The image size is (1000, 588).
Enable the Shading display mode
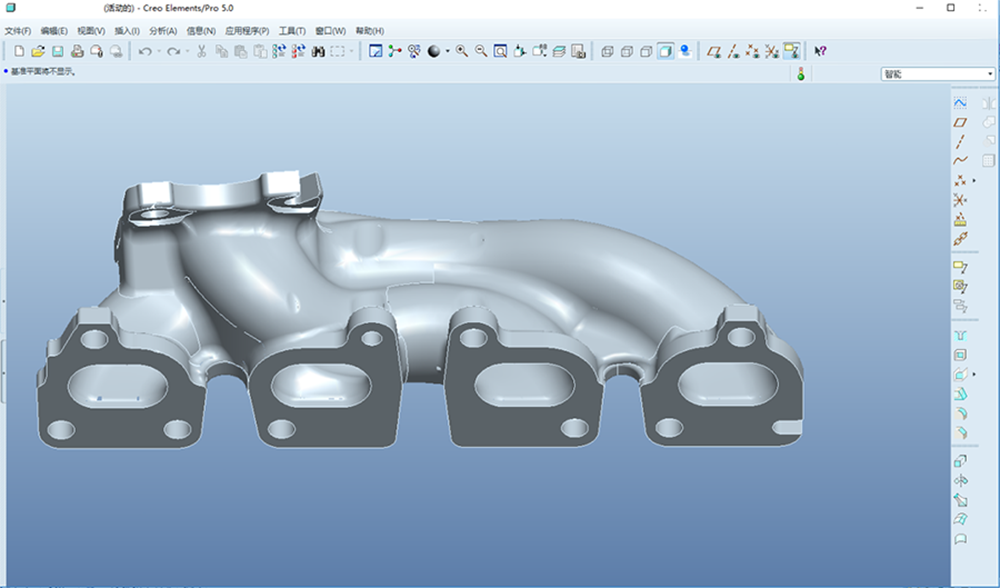pyautogui.click(x=666, y=51)
